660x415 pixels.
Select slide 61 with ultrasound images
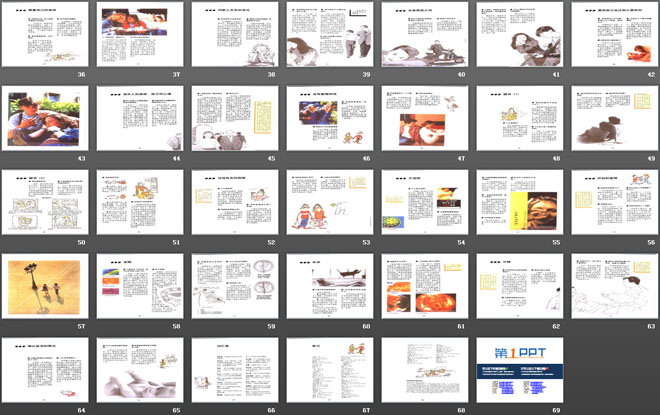coord(425,286)
